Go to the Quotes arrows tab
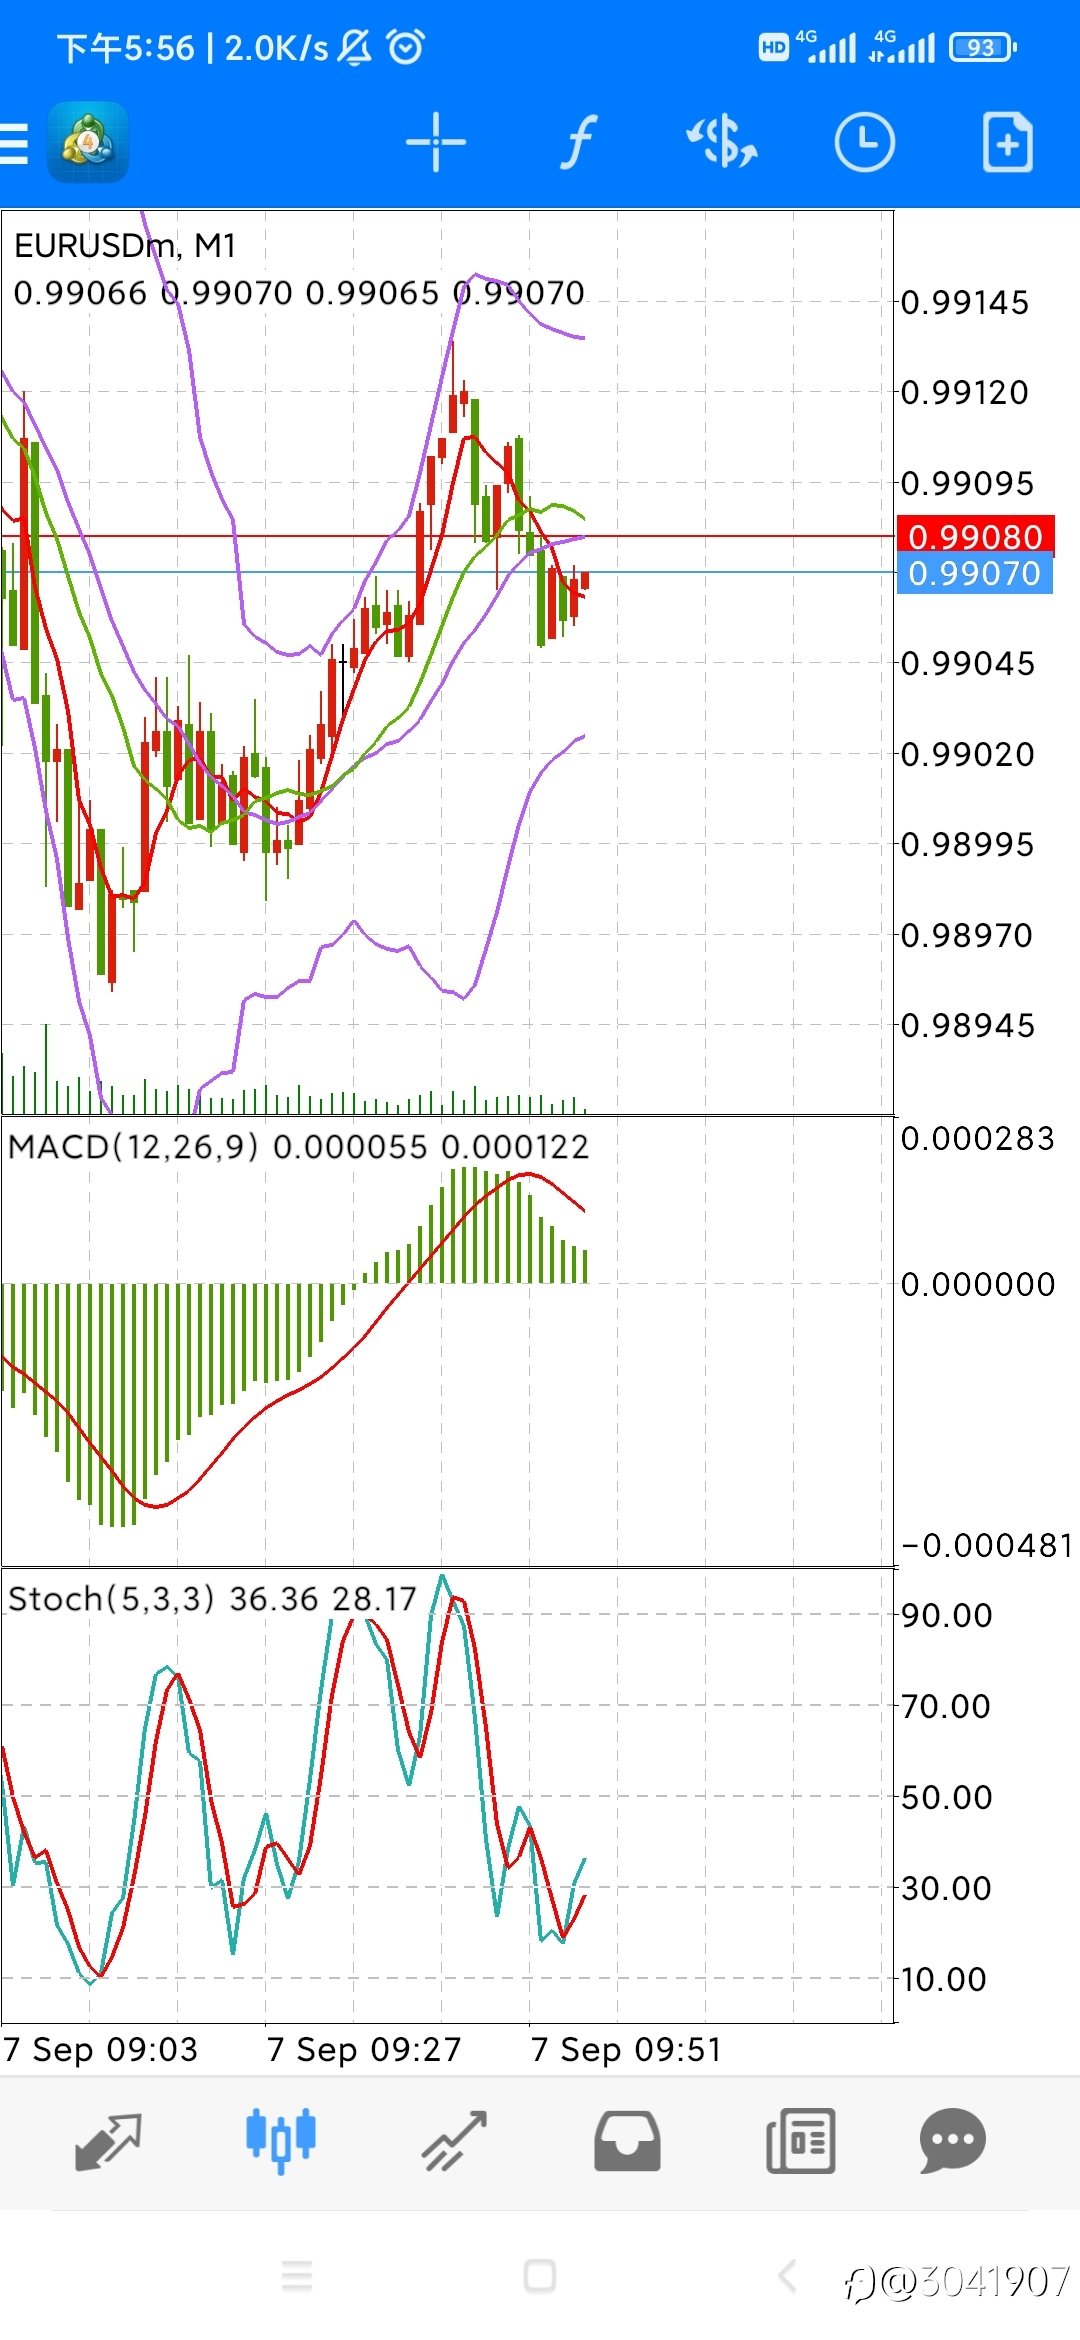1080x2340 pixels. (x=108, y=2141)
